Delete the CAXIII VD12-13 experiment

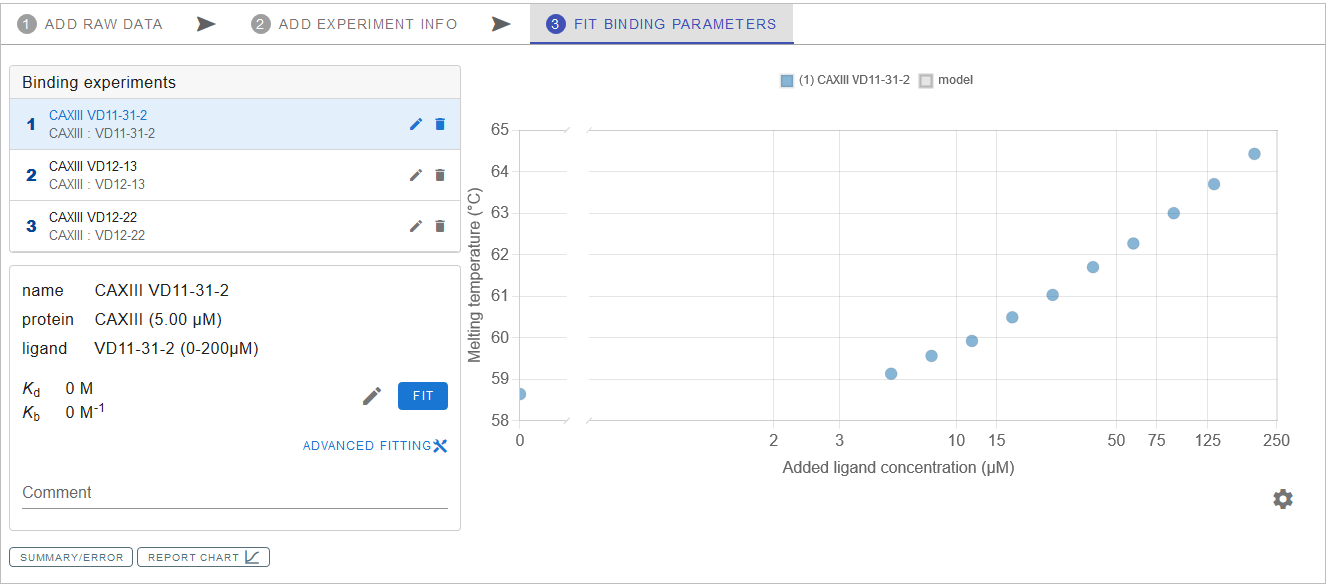440,175
